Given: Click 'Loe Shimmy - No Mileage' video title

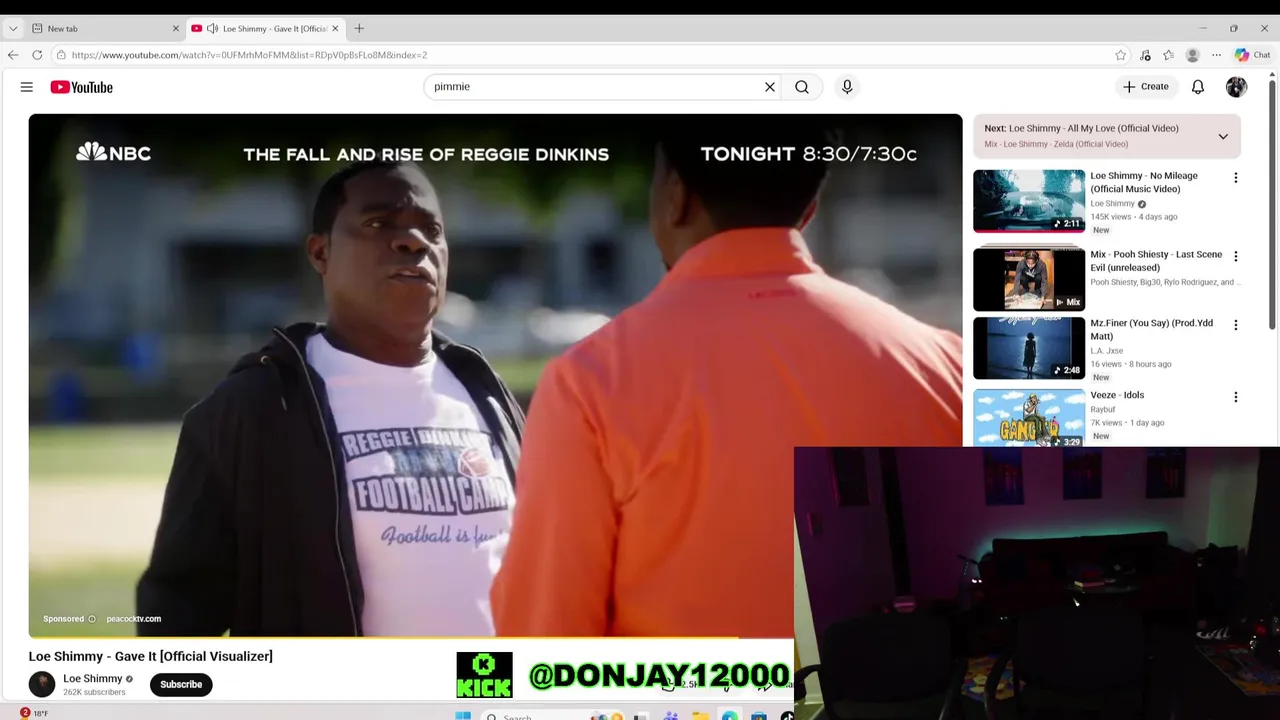Looking at the screenshot, I should (x=1143, y=182).
